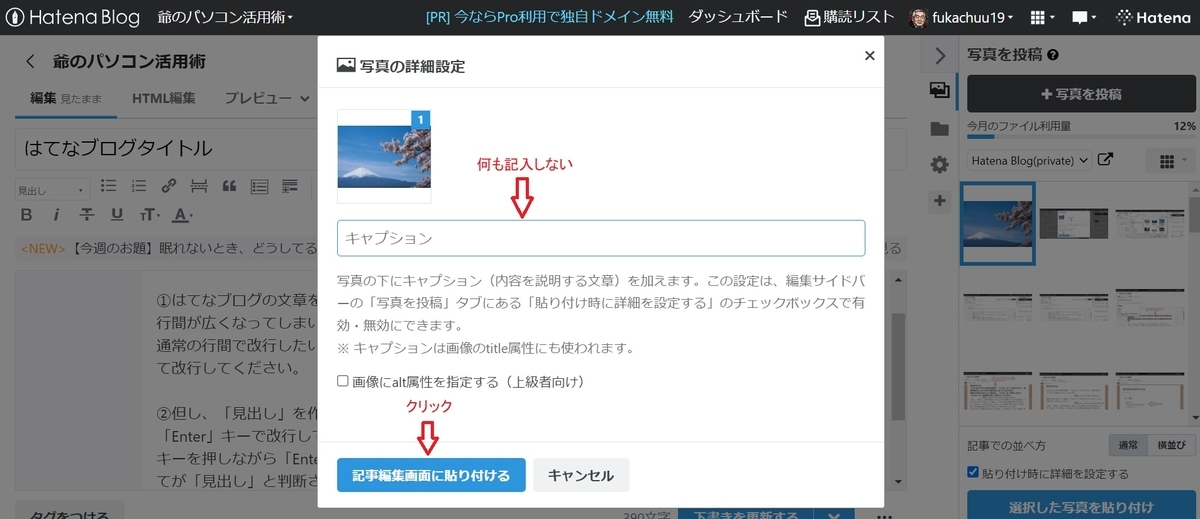Click 記事編集画面に貼り付ける button

click(x=431, y=475)
